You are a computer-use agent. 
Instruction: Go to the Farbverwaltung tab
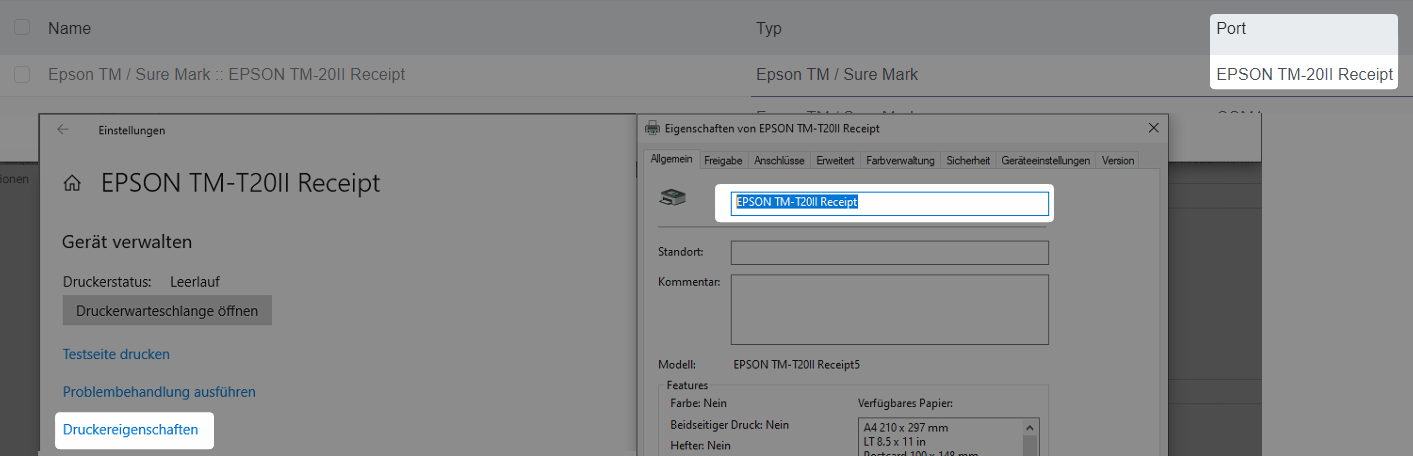pos(900,160)
